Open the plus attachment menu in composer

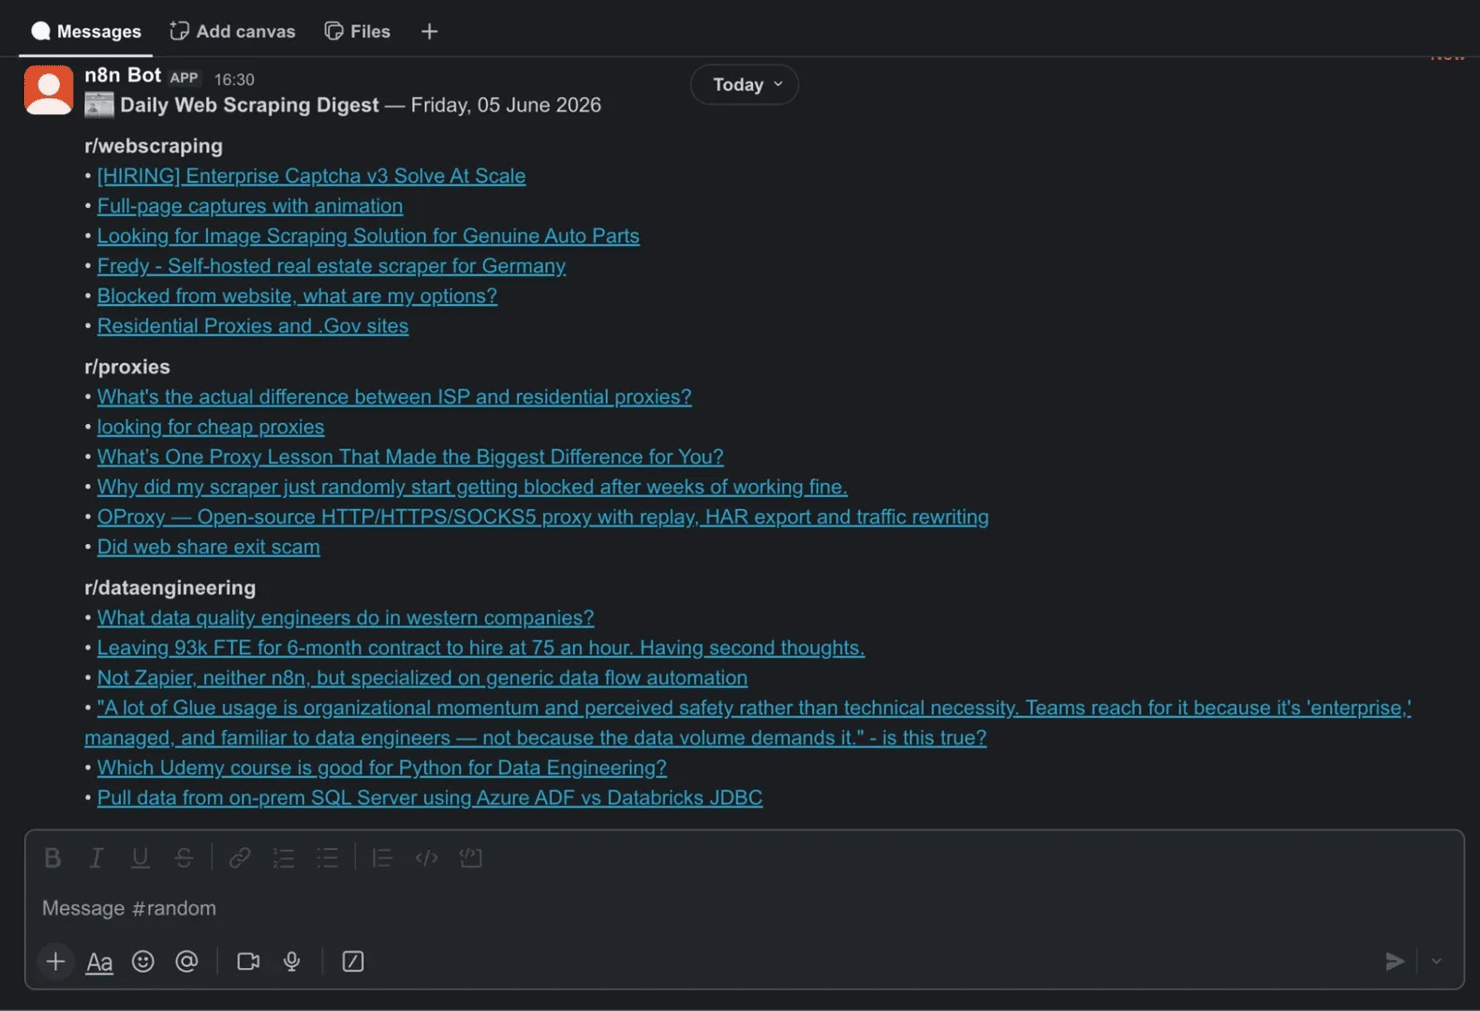[x=56, y=962]
